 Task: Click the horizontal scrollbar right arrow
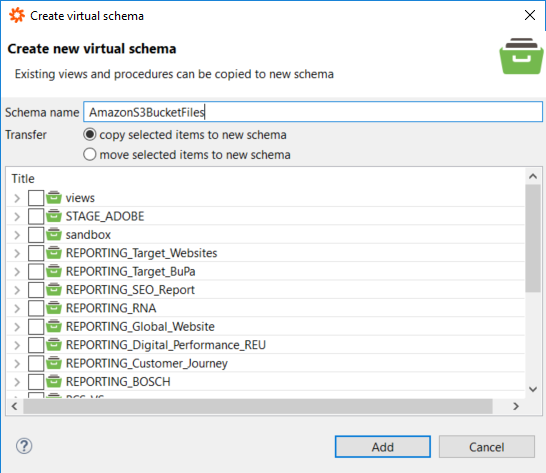[516, 406]
